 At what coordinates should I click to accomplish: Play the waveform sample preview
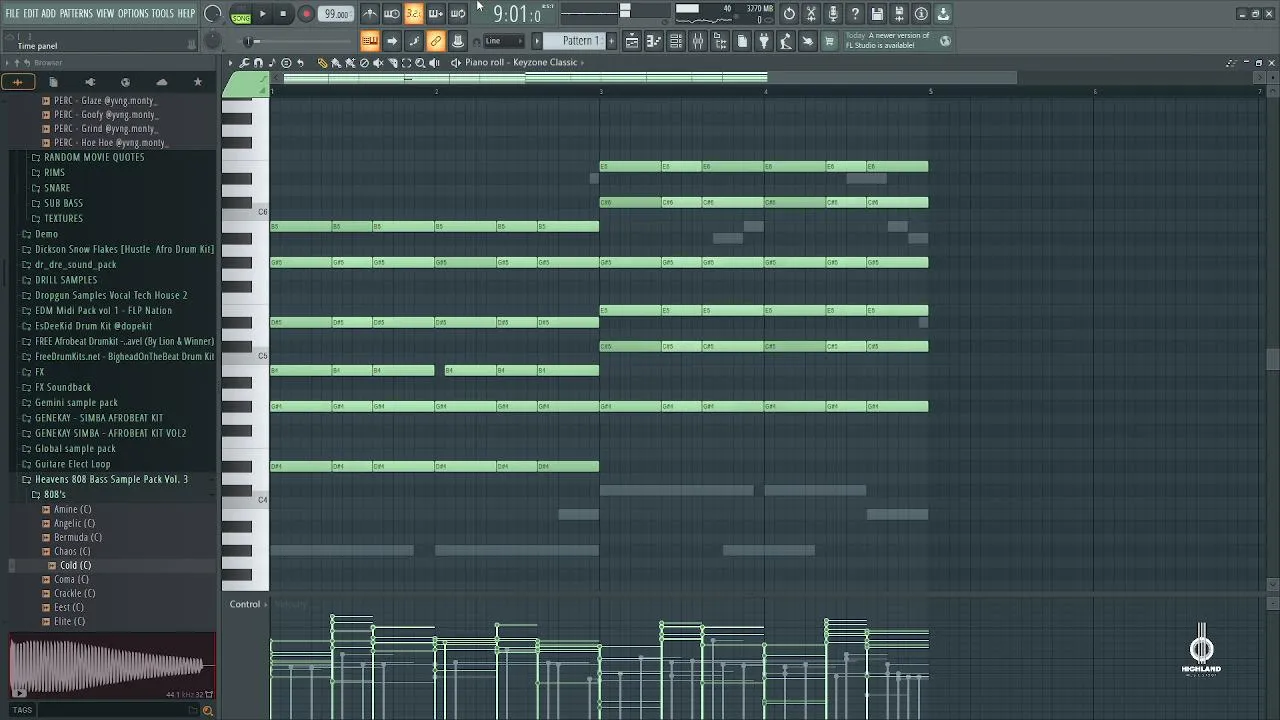click(x=19, y=692)
